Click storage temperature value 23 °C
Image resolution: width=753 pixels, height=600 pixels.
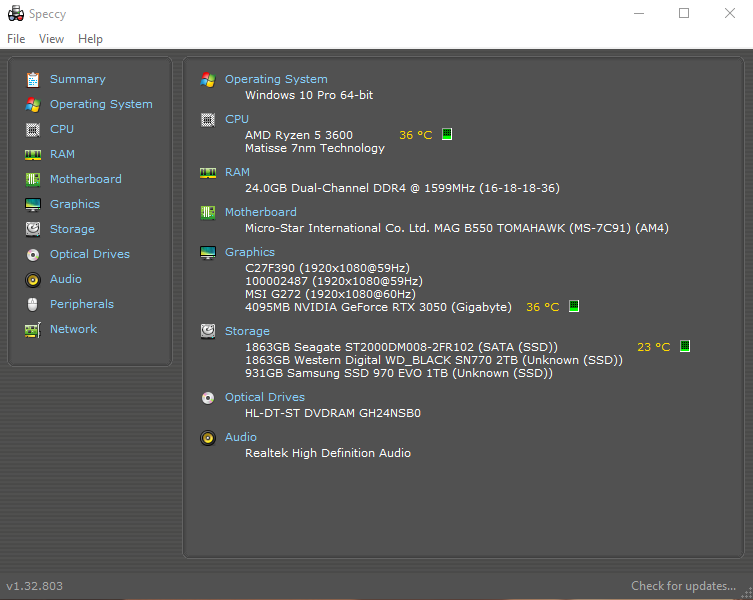tap(654, 347)
